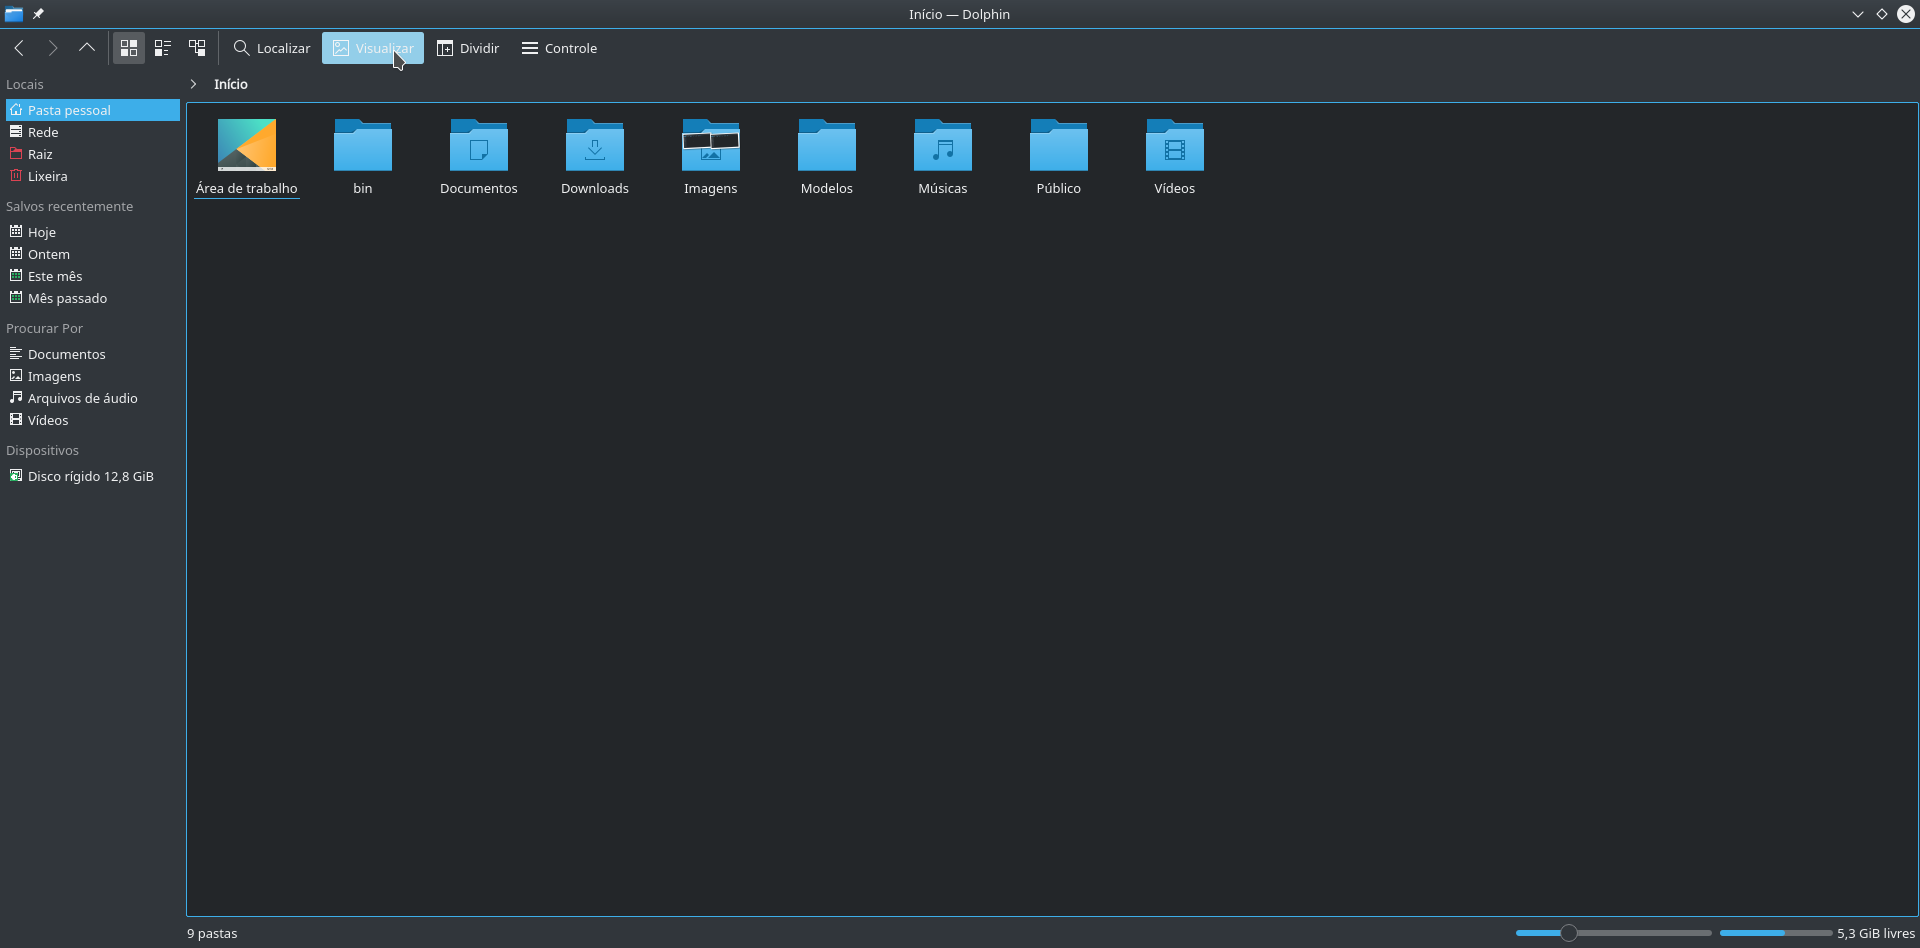Go back with the left arrow

19,48
